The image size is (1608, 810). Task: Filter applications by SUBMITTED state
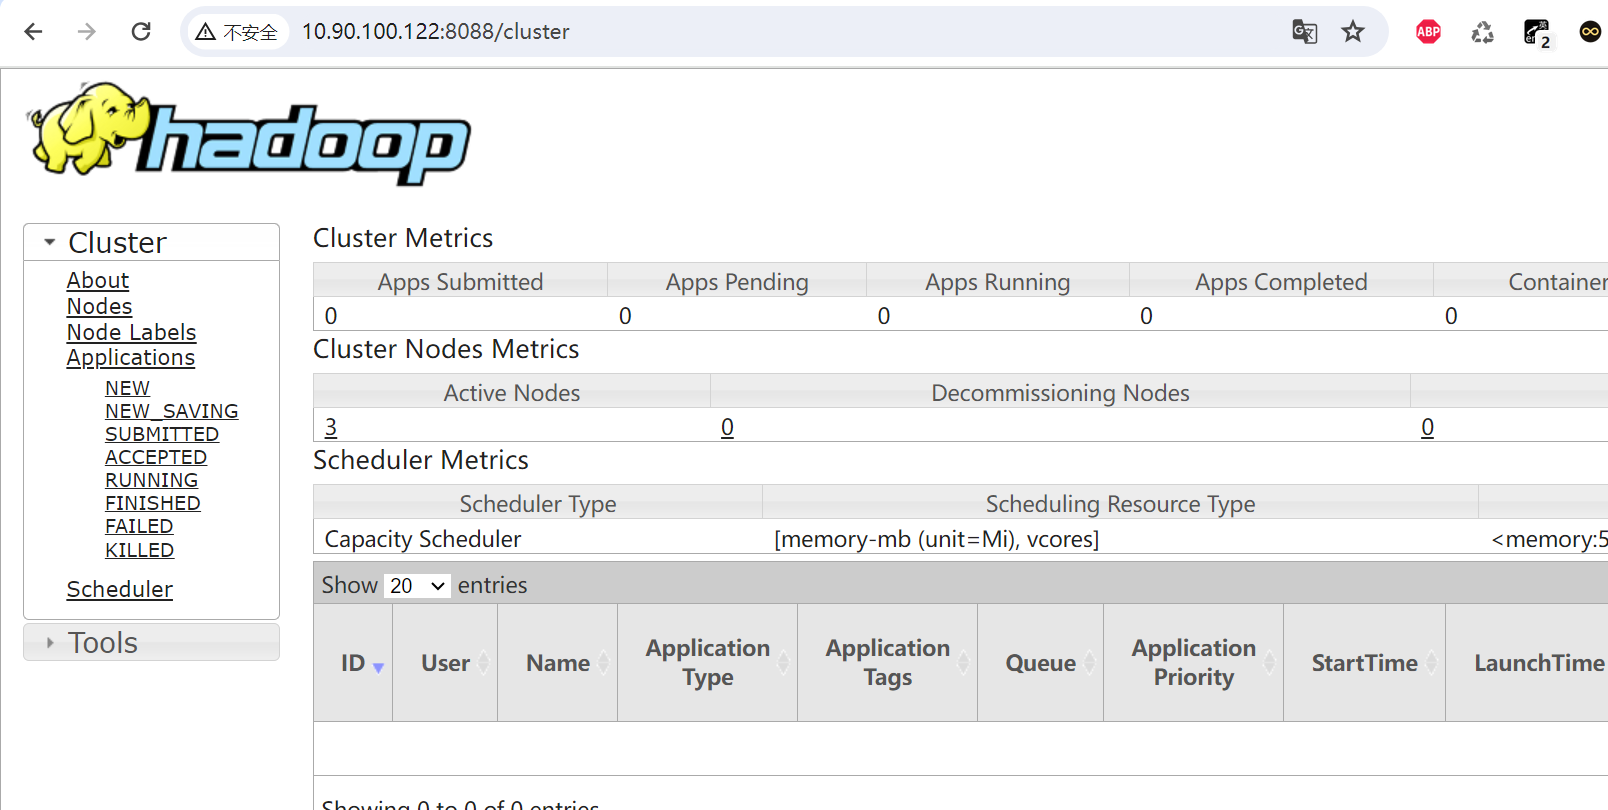coord(162,434)
